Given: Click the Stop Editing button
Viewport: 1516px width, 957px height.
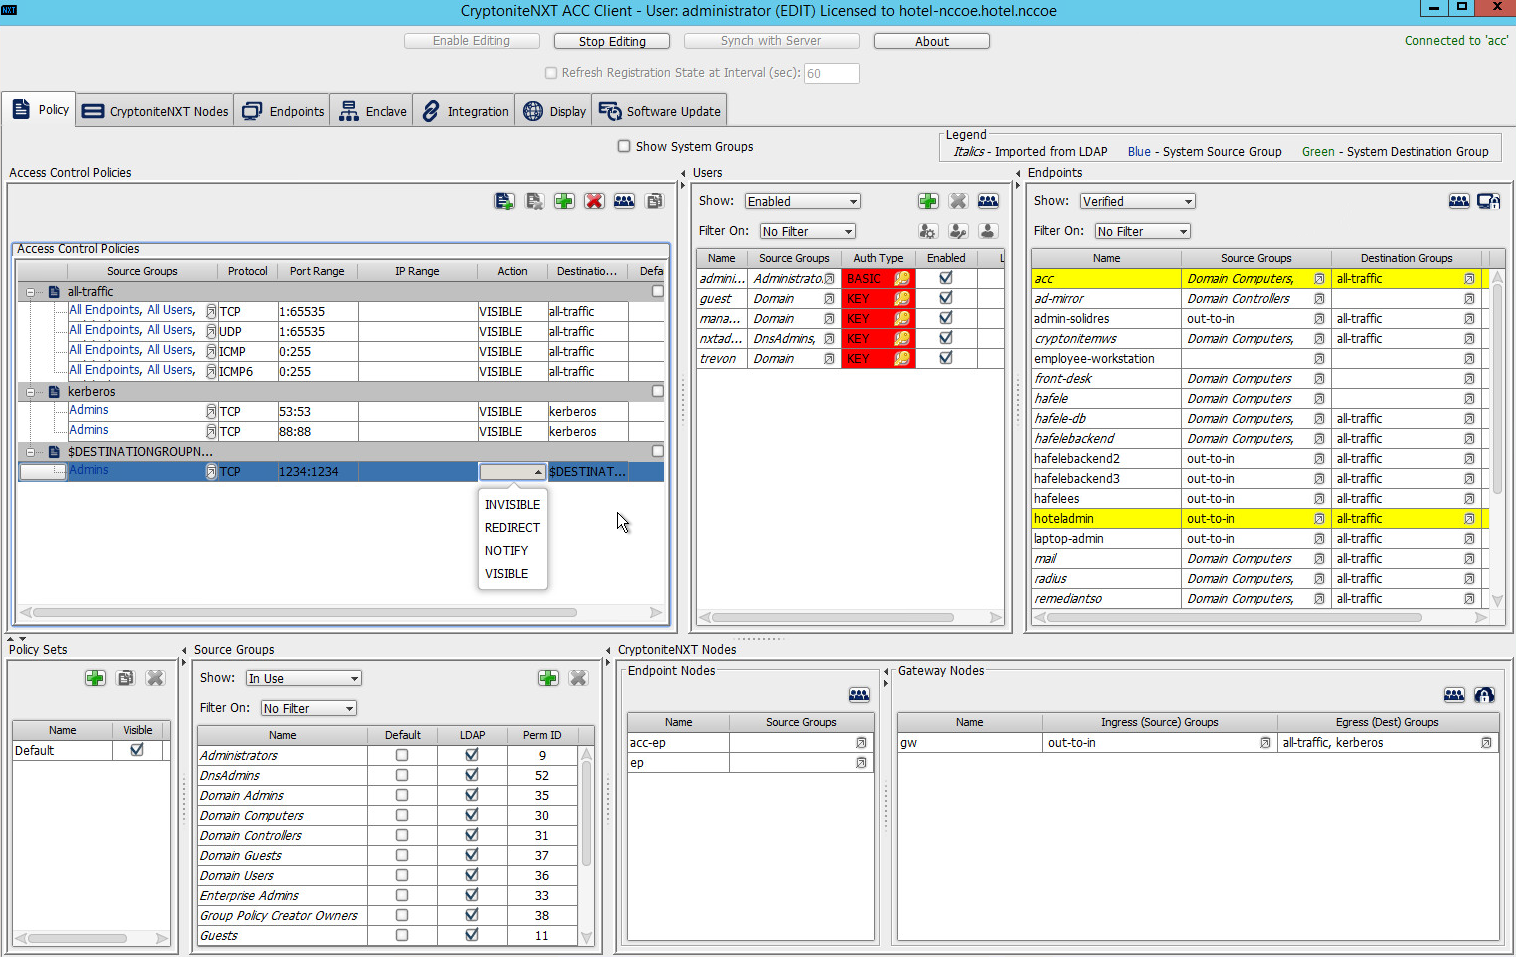Looking at the screenshot, I should coord(612,41).
